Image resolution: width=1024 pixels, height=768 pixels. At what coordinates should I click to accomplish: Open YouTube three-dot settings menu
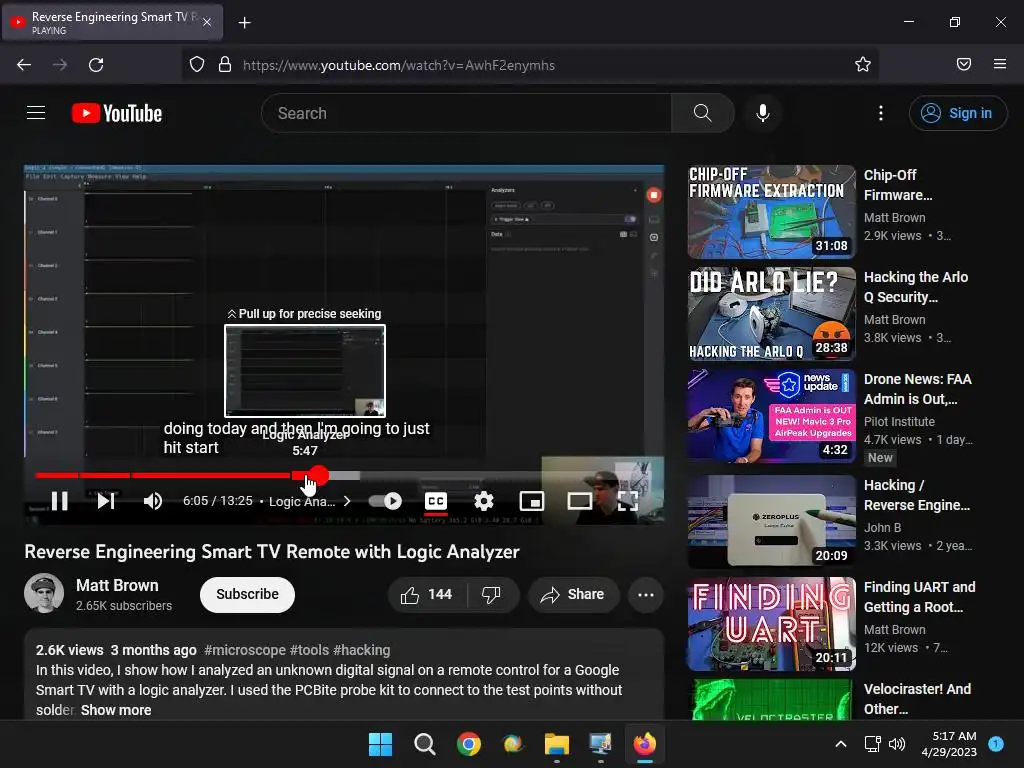[881, 113]
